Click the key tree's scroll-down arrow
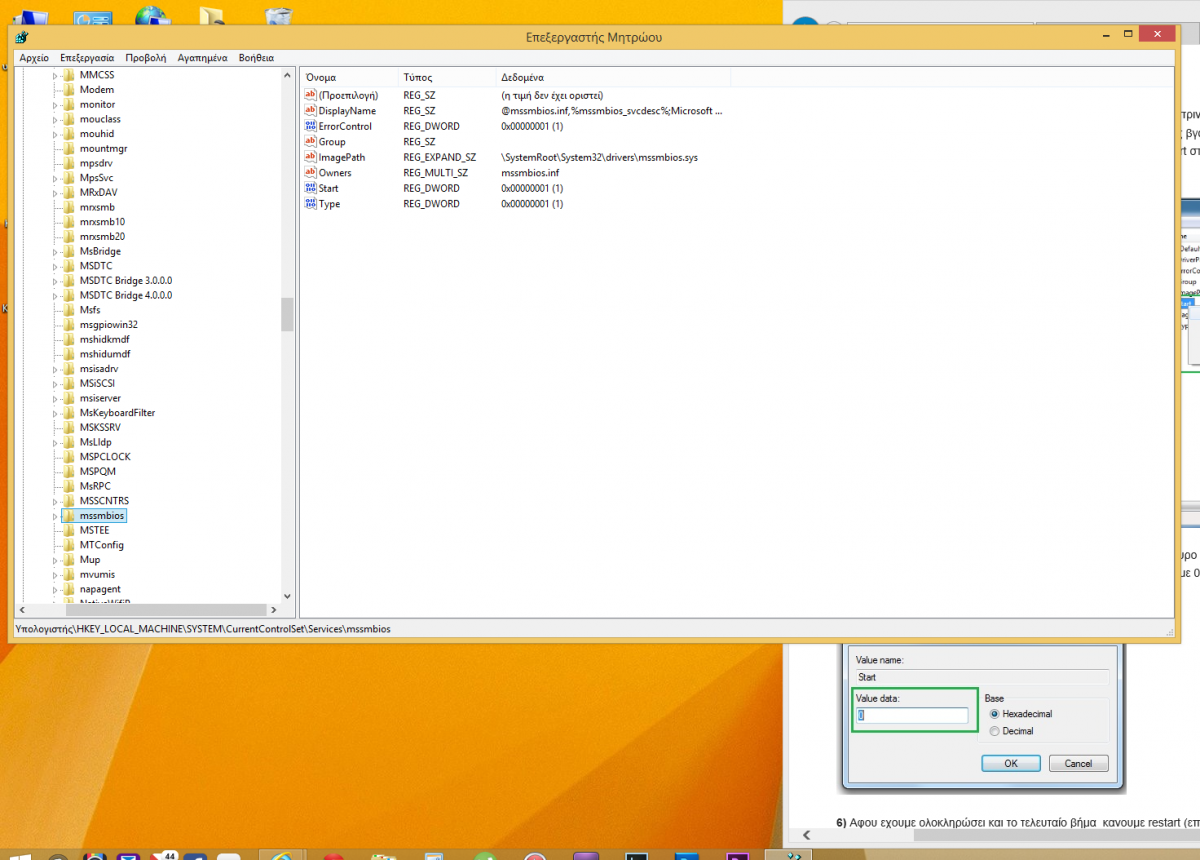Image resolution: width=1200 pixels, height=860 pixels. [287, 596]
